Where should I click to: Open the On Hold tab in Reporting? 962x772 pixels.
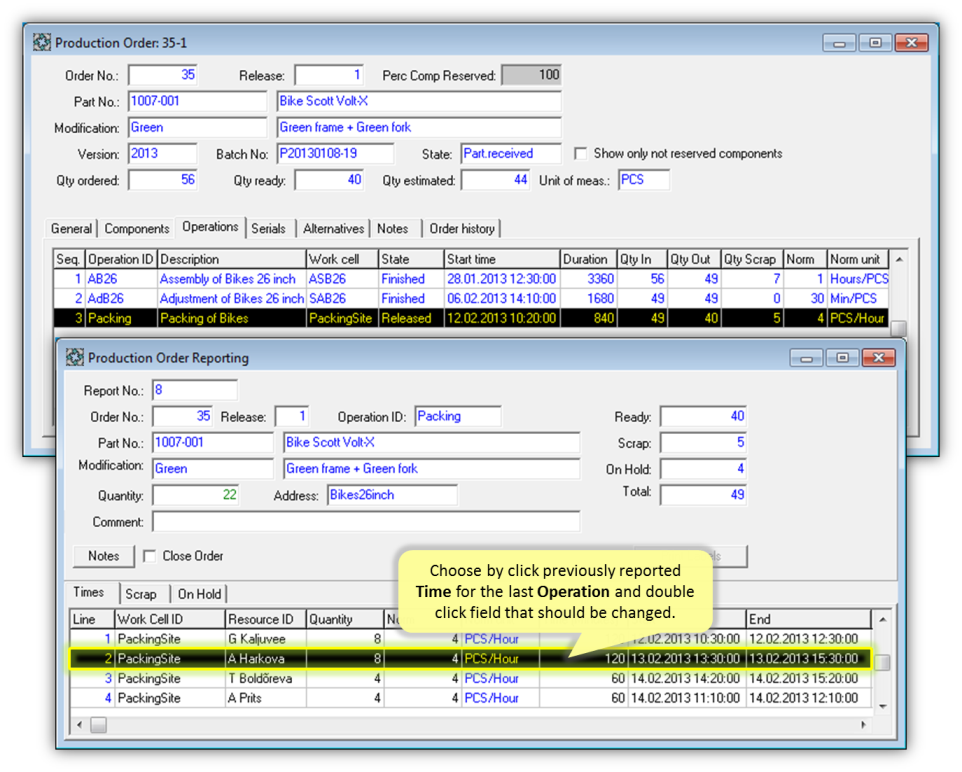tap(199, 594)
